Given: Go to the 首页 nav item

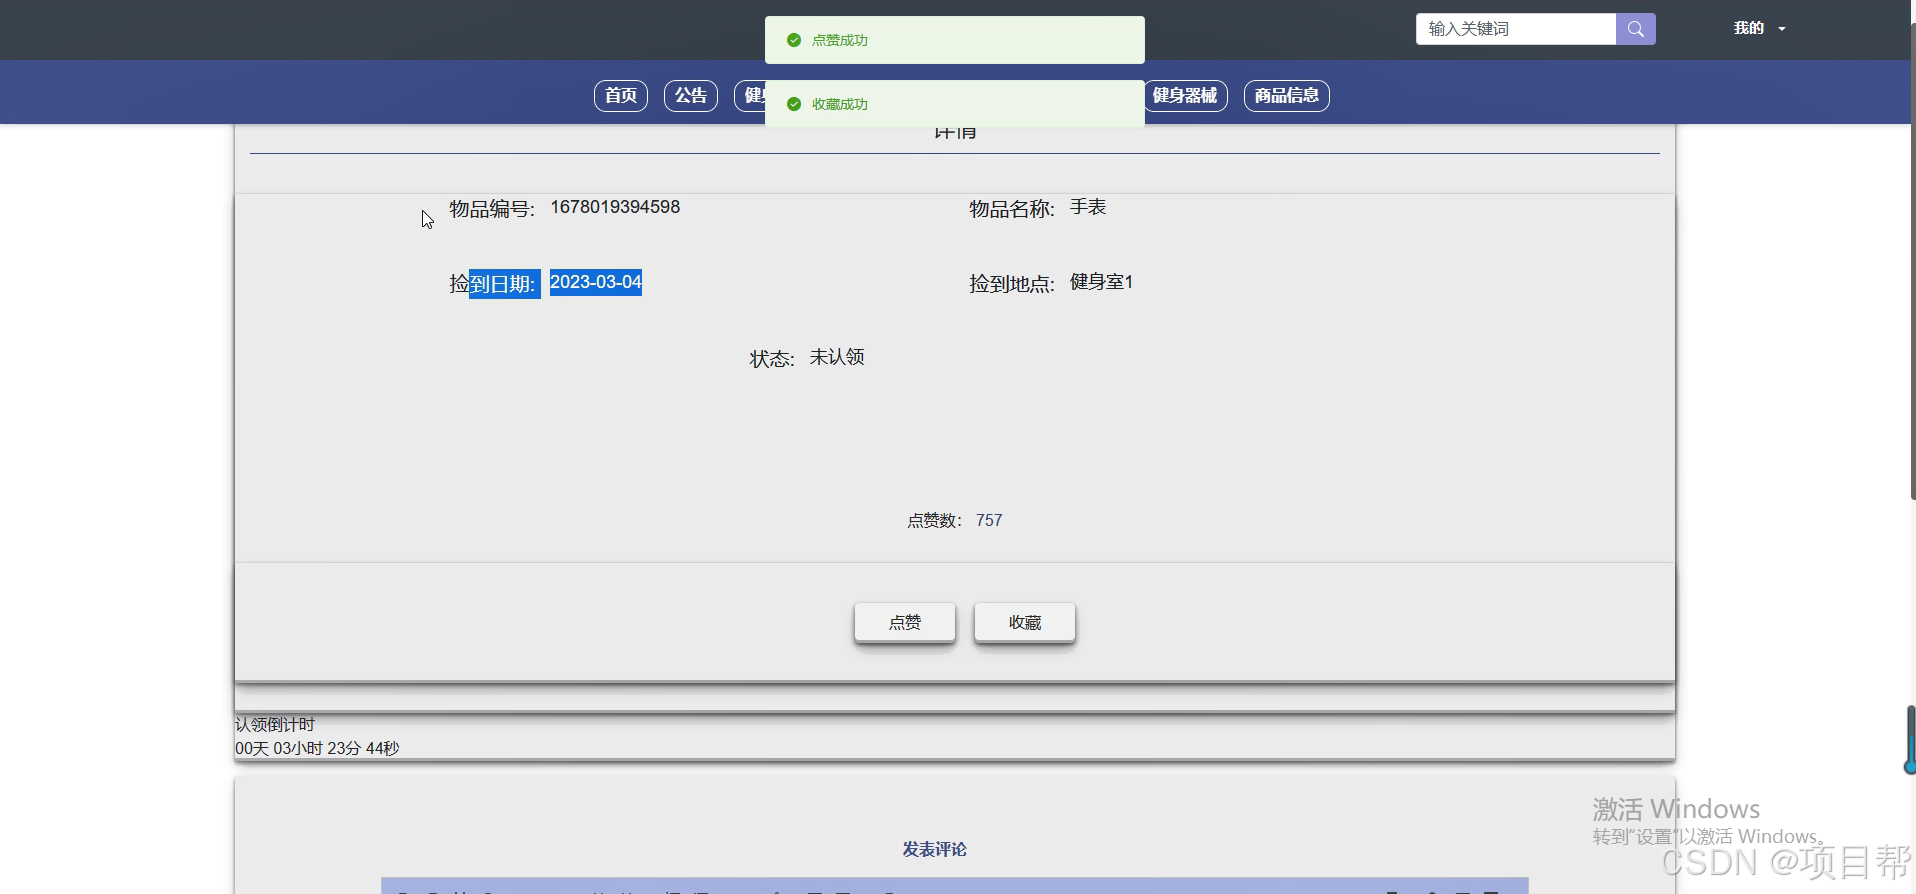Looking at the screenshot, I should pyautogui.click(x=621, y=96).
